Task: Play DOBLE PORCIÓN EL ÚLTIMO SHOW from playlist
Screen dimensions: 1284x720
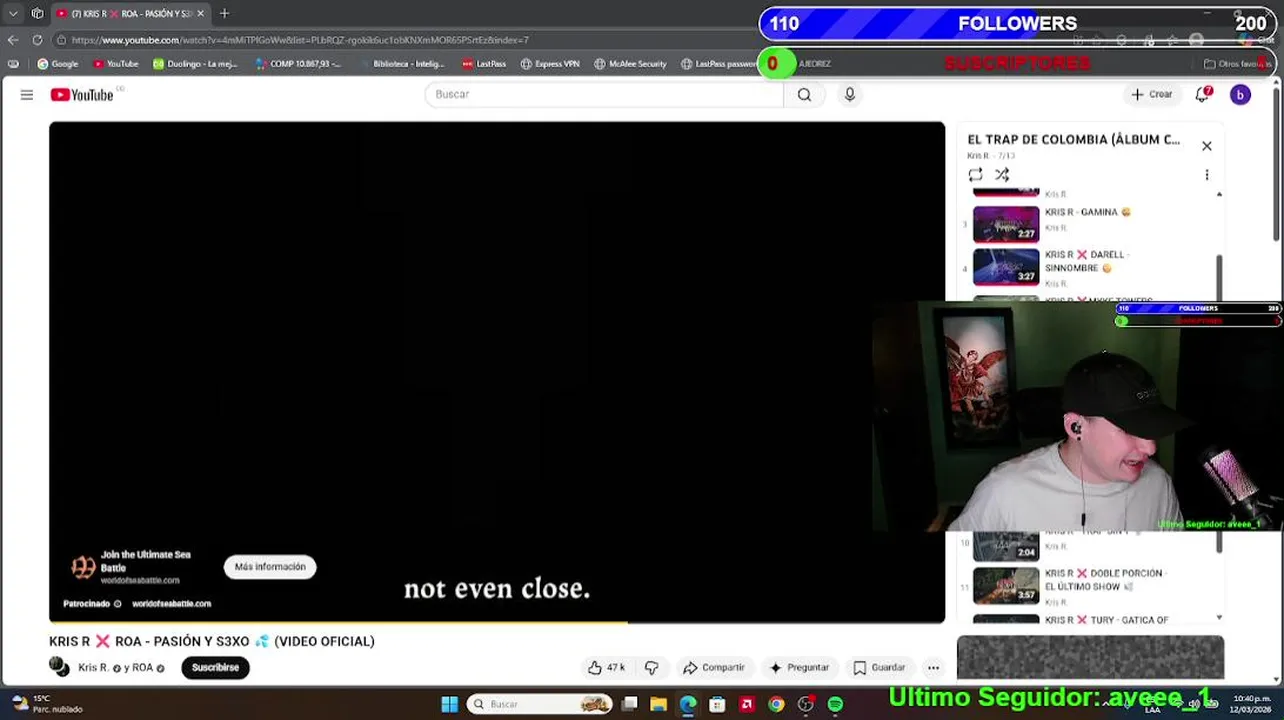Action: click(x=1104, y=580)
